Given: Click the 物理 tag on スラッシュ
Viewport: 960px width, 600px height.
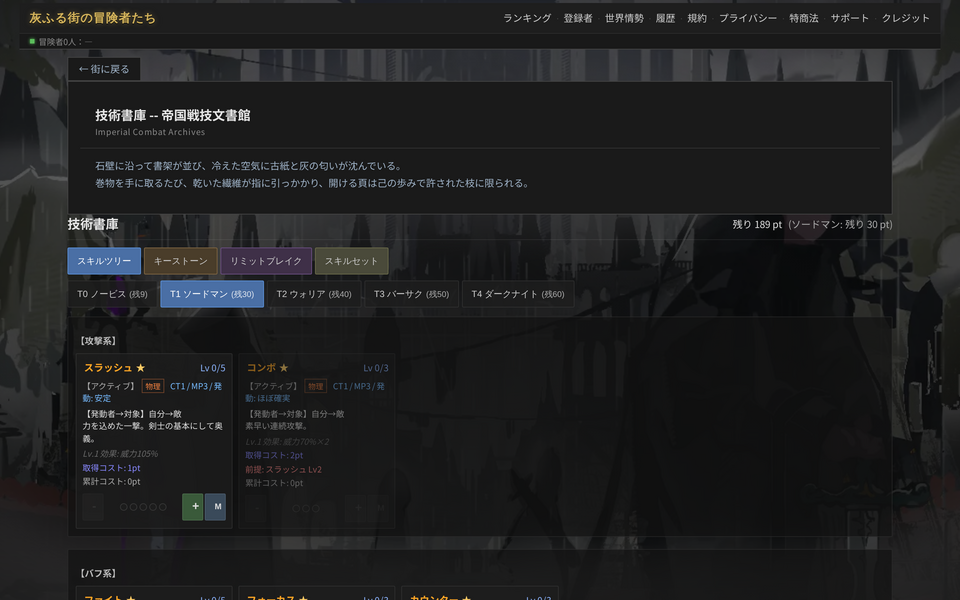Looking at the screenshot, I should (x=153, y=386).
